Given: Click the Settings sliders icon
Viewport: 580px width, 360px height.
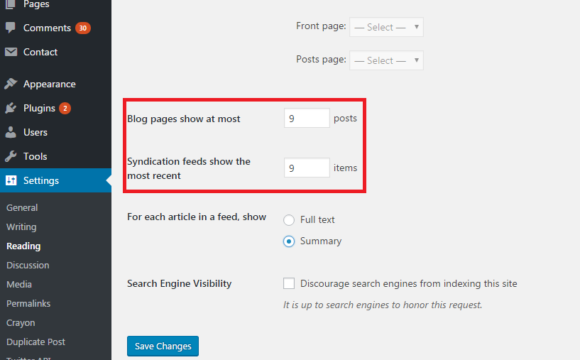Looking at the screenshot, I should tap(11, 180).
